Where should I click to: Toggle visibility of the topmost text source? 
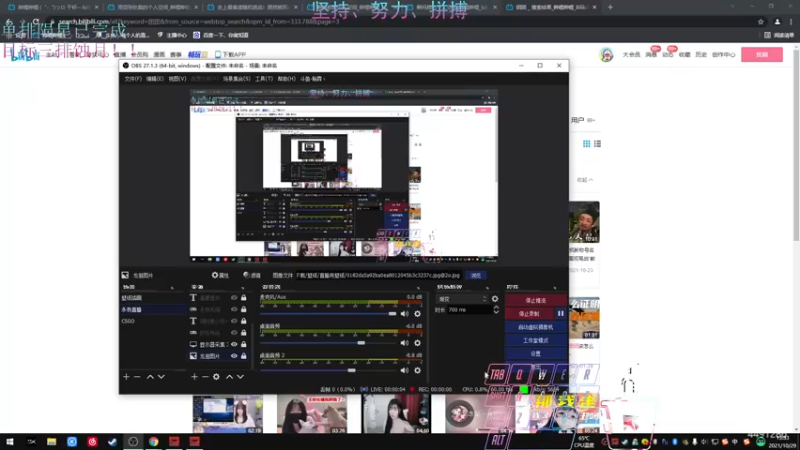[x=234, y=297]
